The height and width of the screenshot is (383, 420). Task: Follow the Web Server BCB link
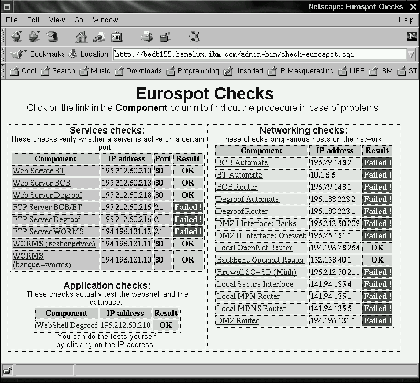click(x=42, y=183)
